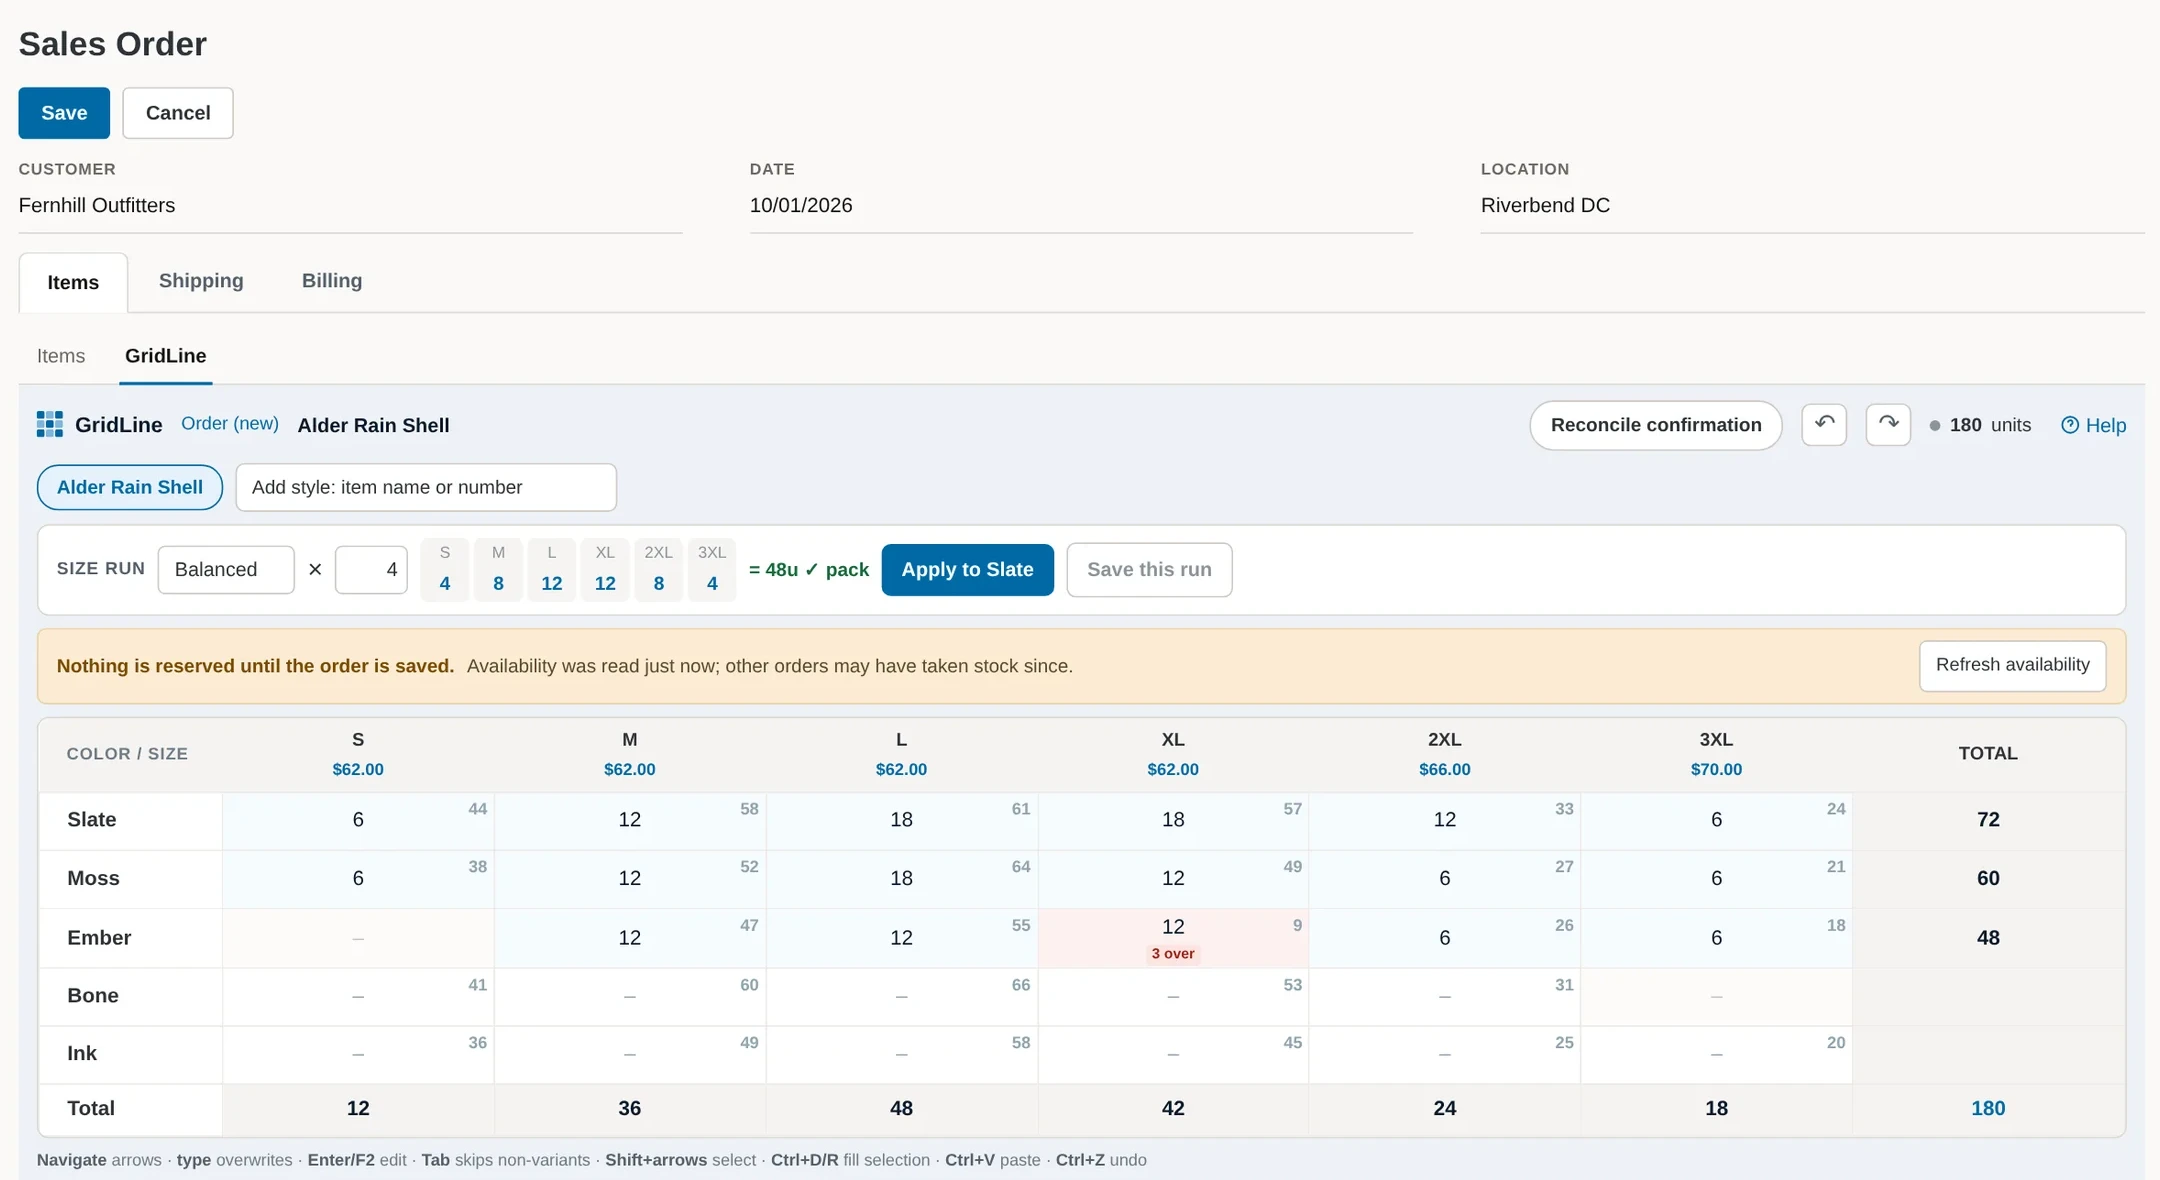Select the Alder Rain Shell style chip
The width and height of the screenshot is (2160, 1180).
[130, 487]
